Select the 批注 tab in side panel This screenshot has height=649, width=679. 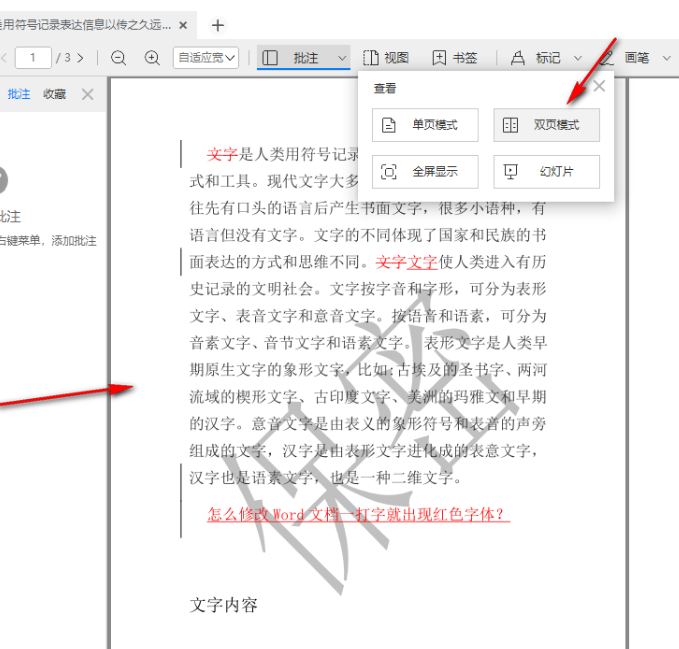point(19,94)
